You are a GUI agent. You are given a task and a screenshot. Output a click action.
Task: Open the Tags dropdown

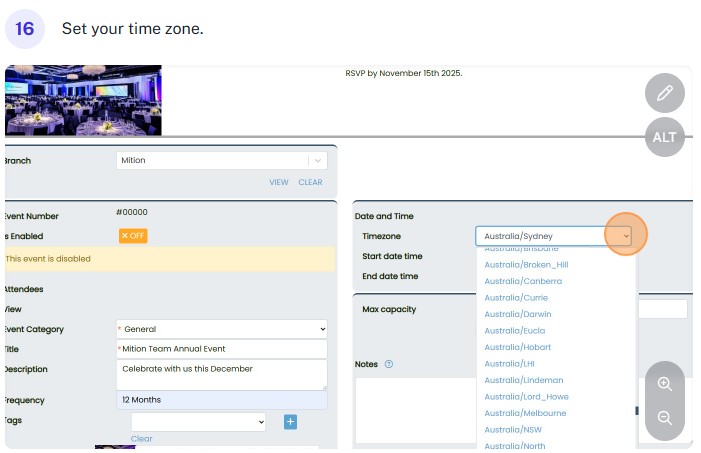(198, 422)
